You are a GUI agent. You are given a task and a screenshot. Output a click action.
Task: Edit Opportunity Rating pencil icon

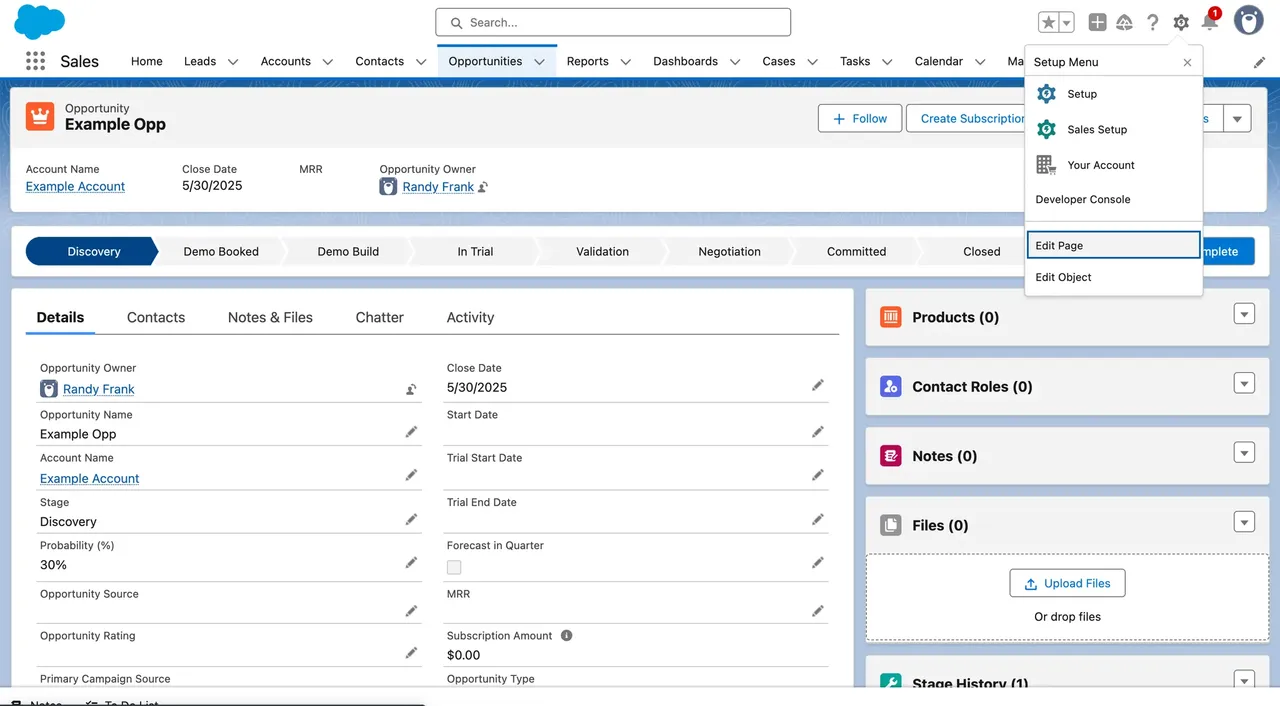411,652
